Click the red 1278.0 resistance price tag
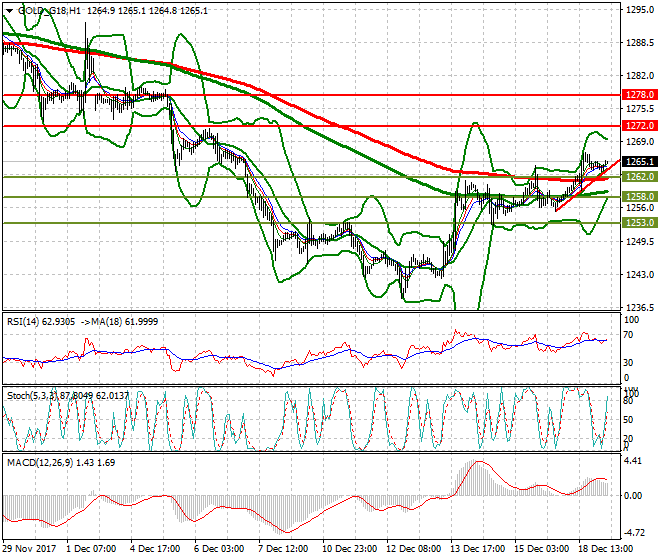Image resolution: width=660 pixels, height=560 pixels. click(x=638, y=94)
